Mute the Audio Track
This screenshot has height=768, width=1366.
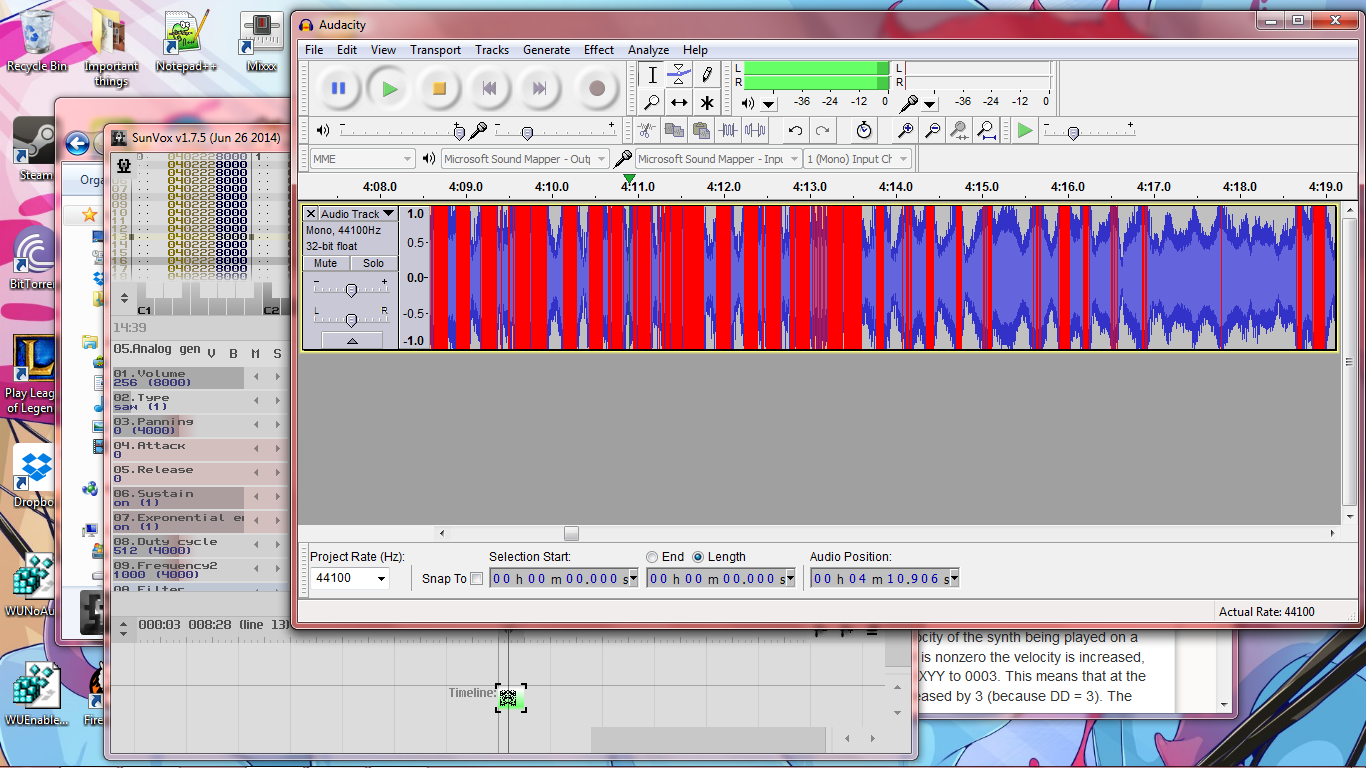[x=325, y=264]
